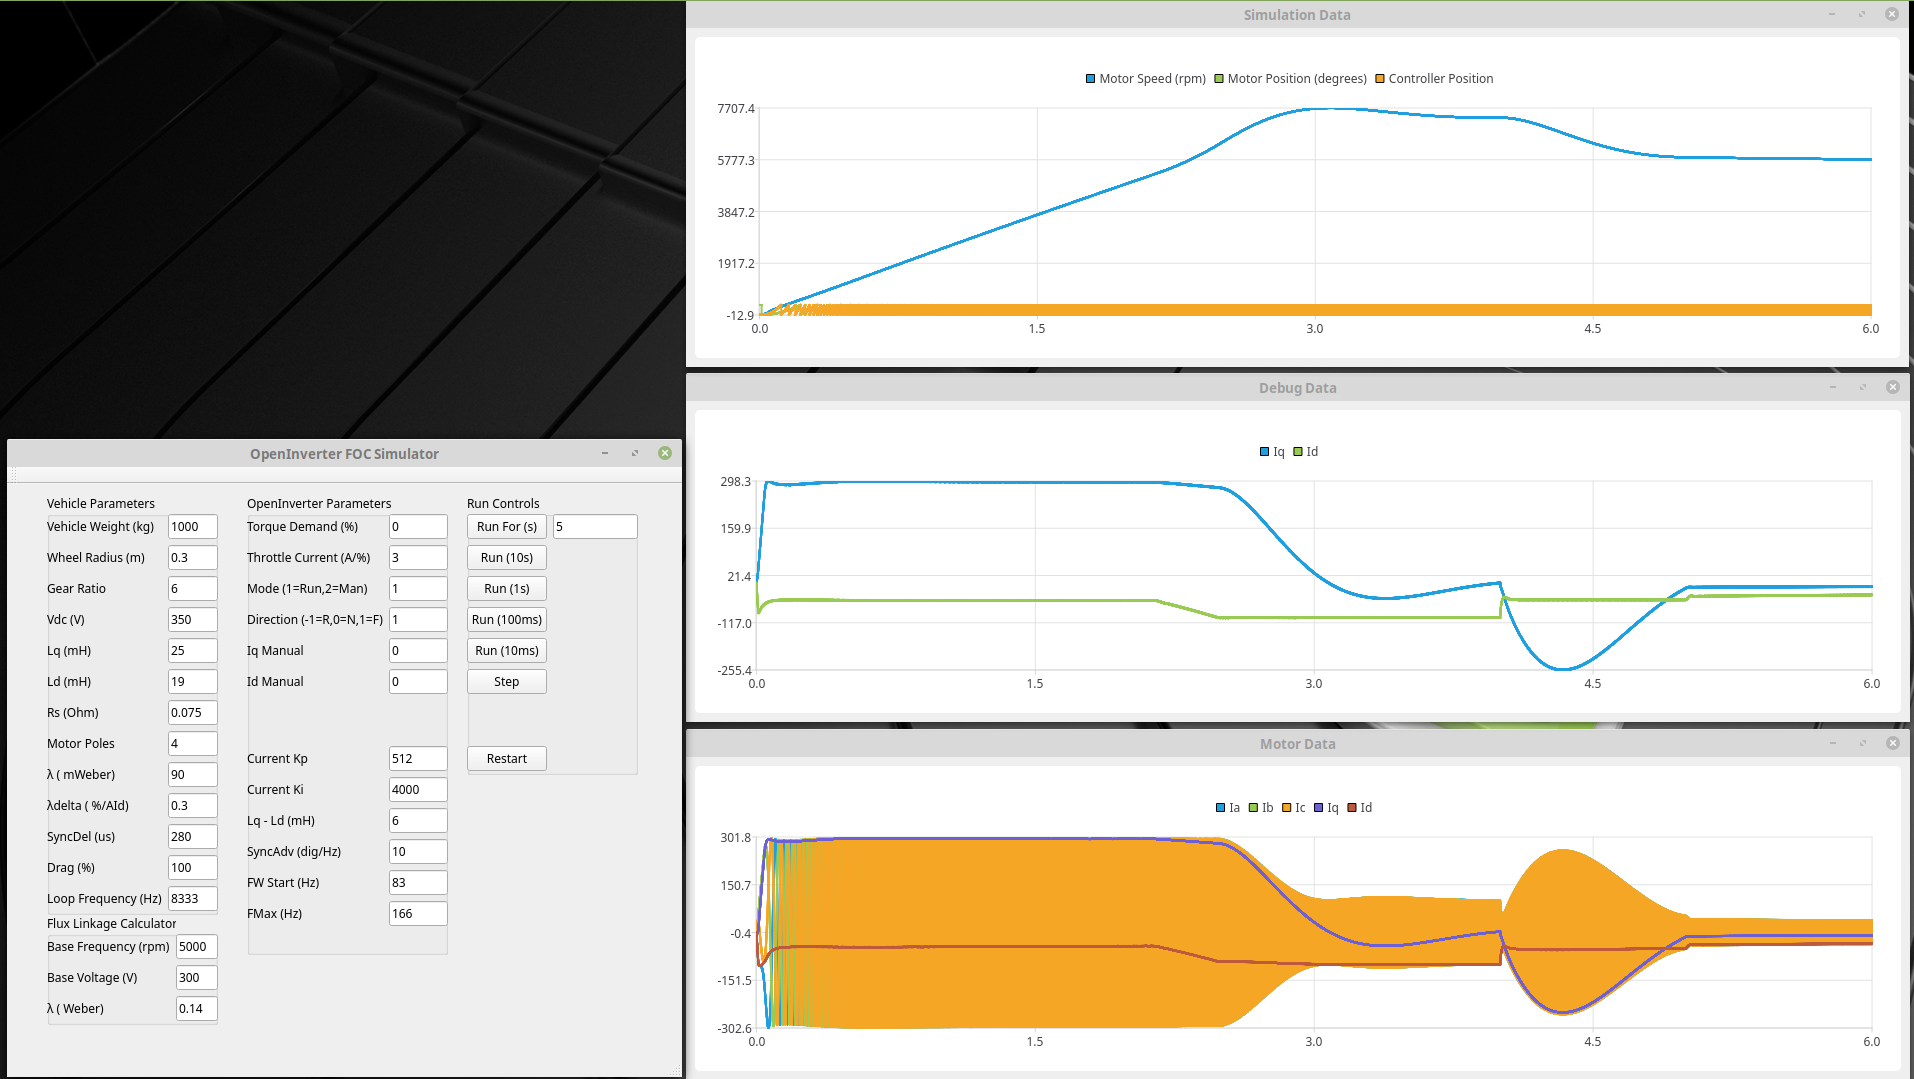Close the OpenInverter FOC Simulator window
The image size is (1914, 1079).
(x=665, y=453)
